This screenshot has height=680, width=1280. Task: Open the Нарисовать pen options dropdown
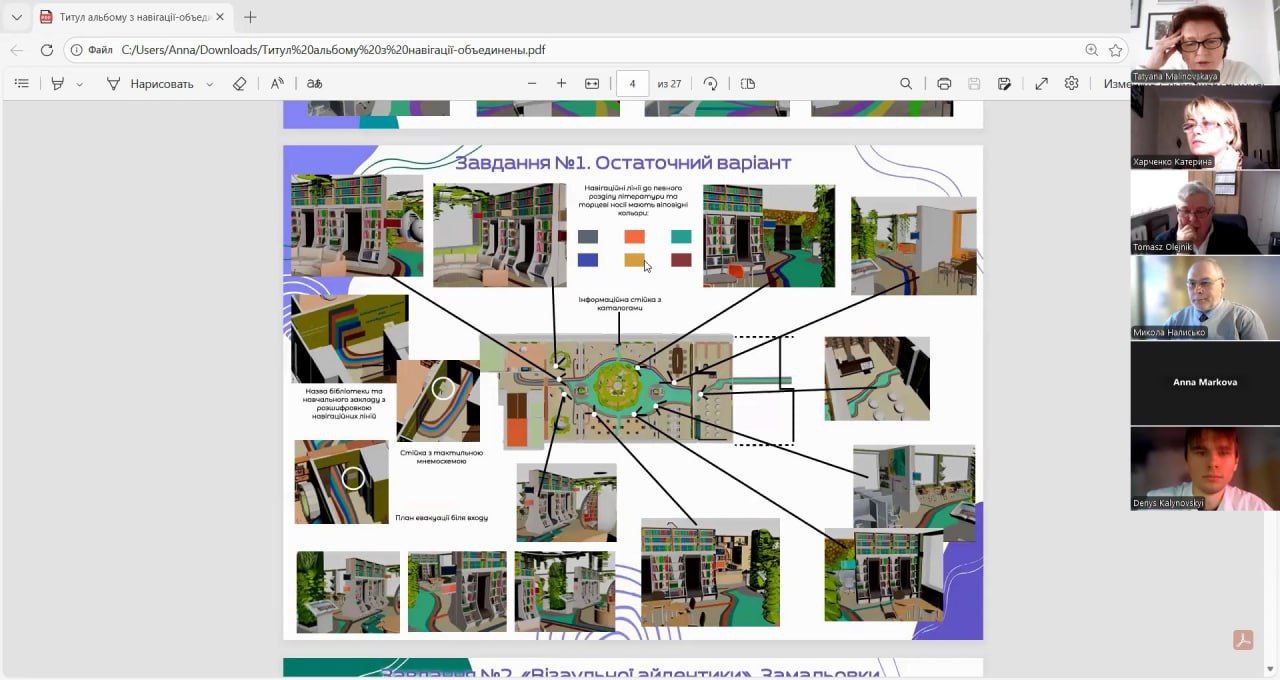[x=209, y=84]
